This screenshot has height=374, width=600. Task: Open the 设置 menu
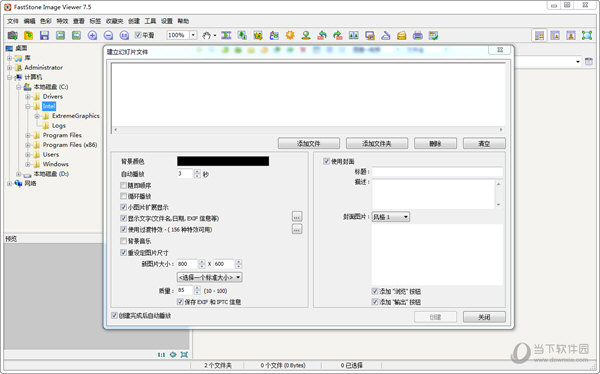click(167, 21)
